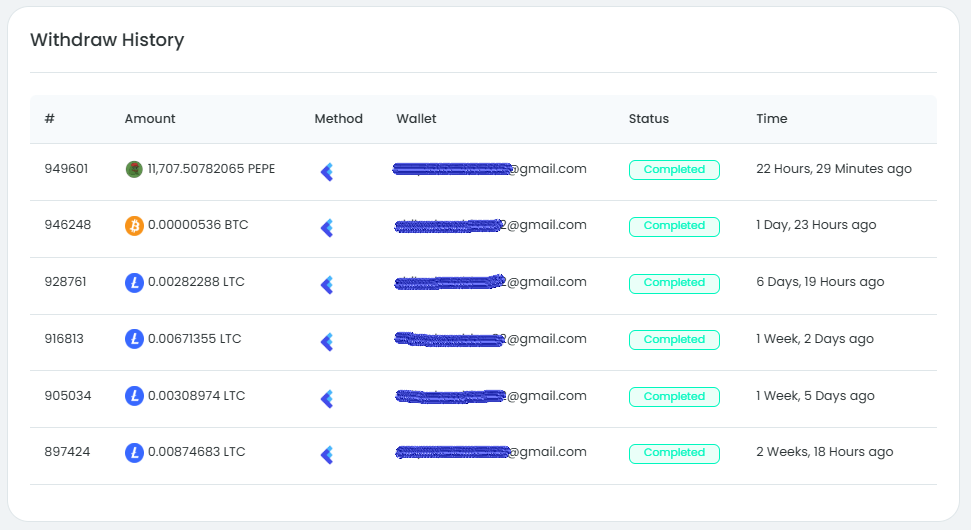Select the Amount column header
The width and height of the screenshot is (971, 530).
[150, 118]
